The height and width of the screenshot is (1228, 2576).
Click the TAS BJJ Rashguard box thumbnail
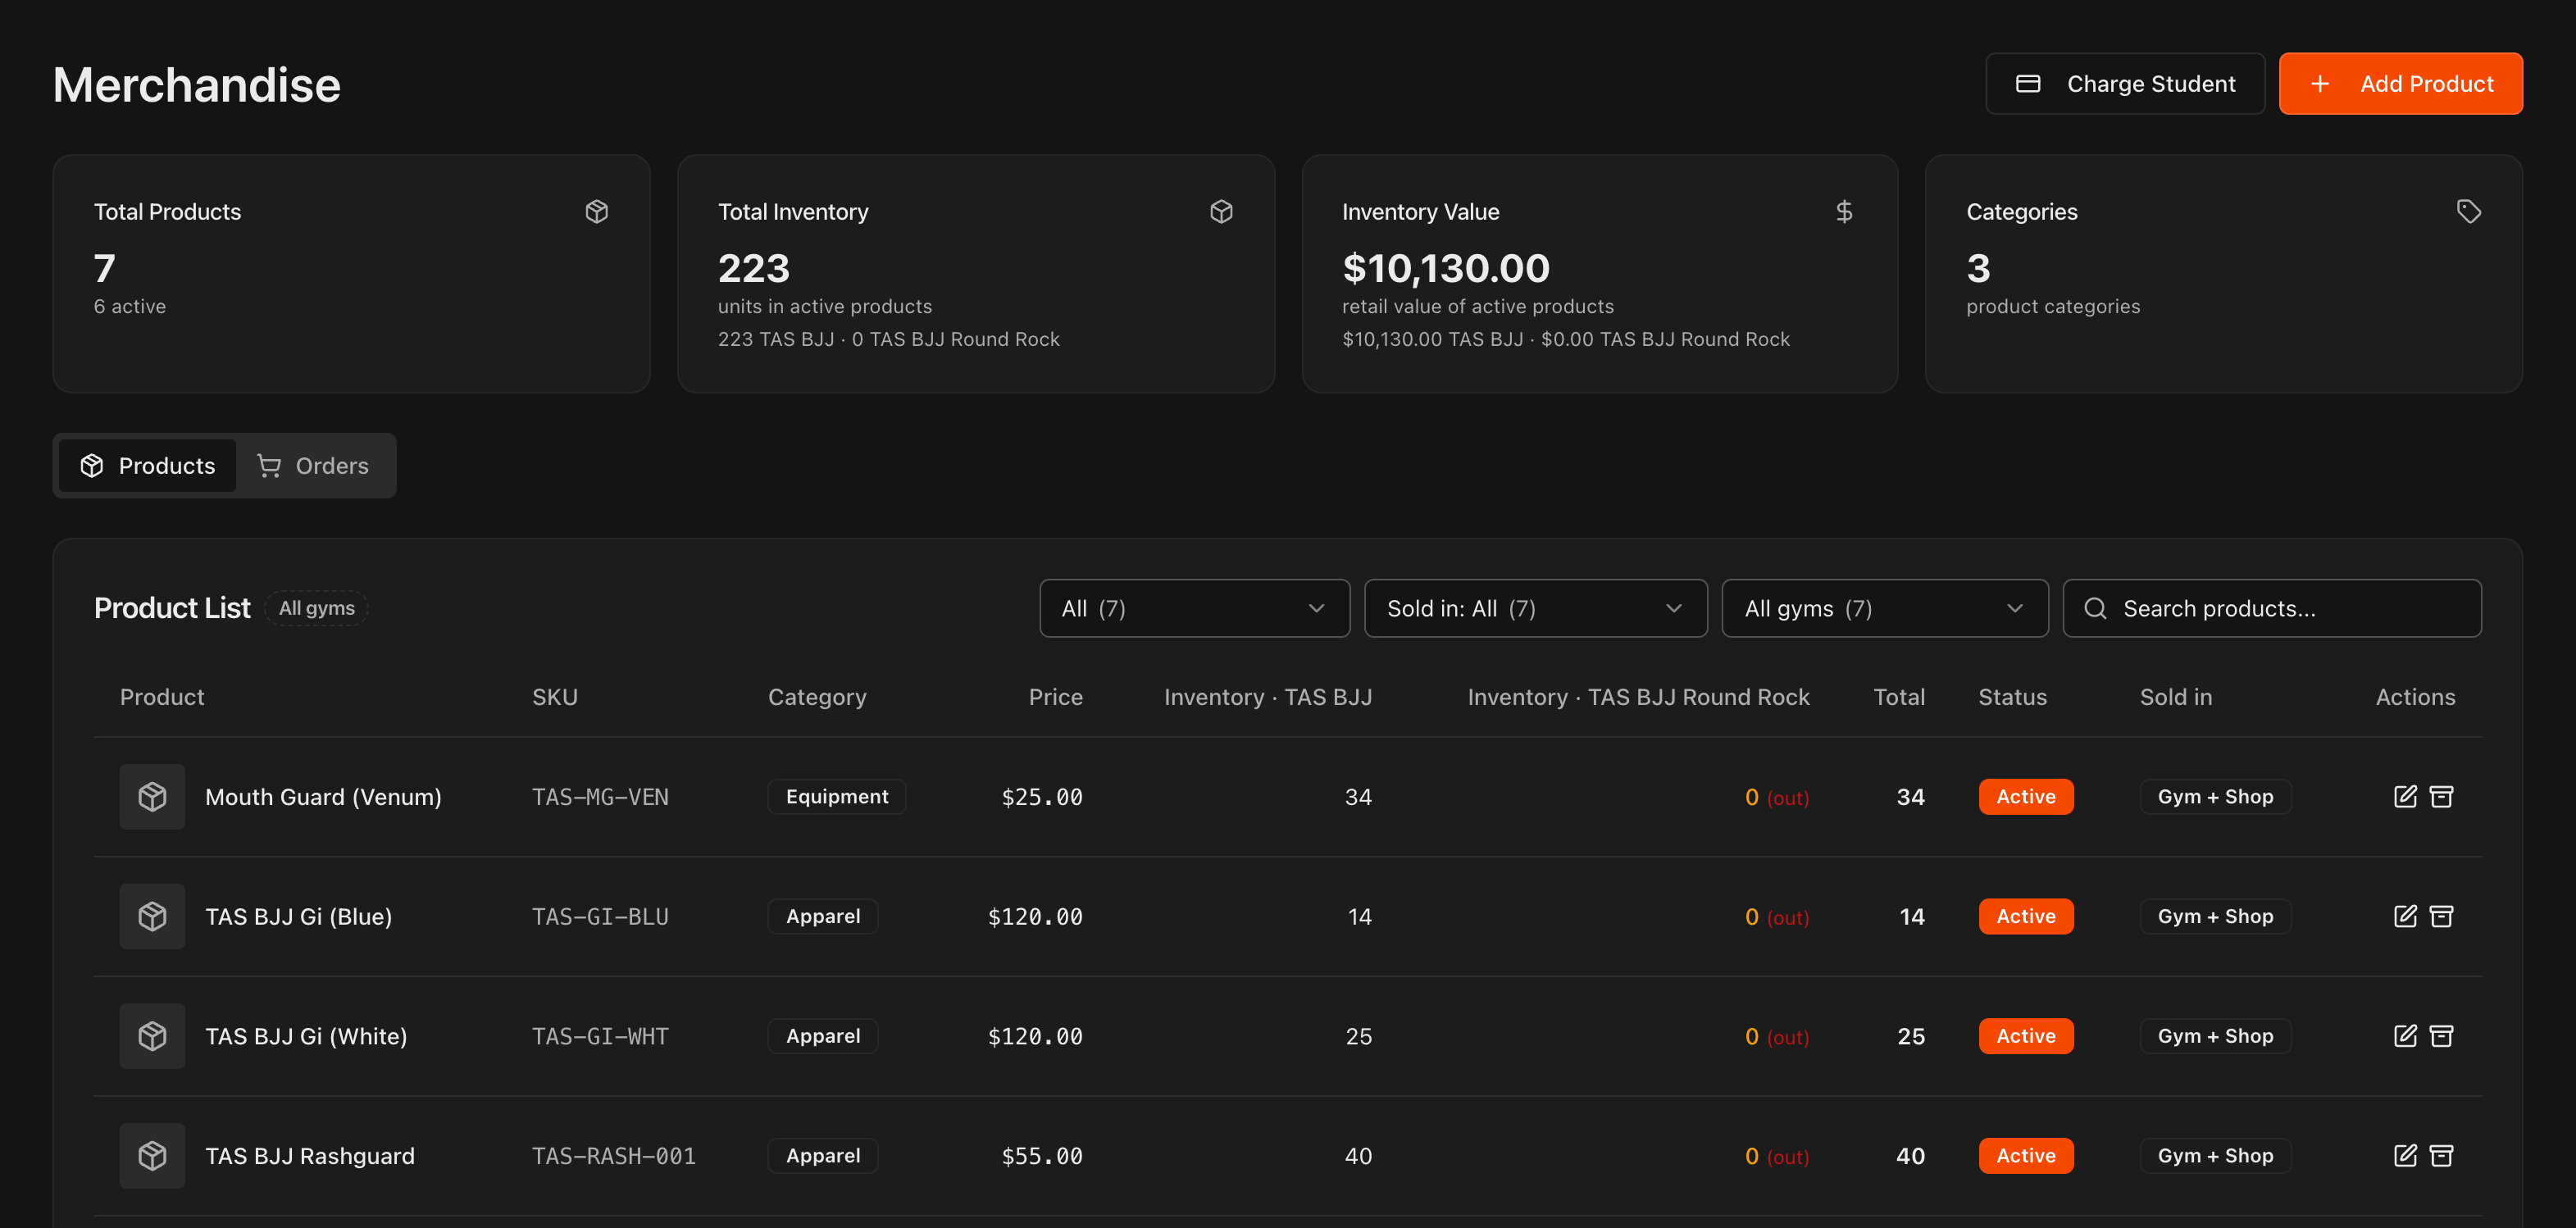pyautogui.click(x=152, y=1155)
